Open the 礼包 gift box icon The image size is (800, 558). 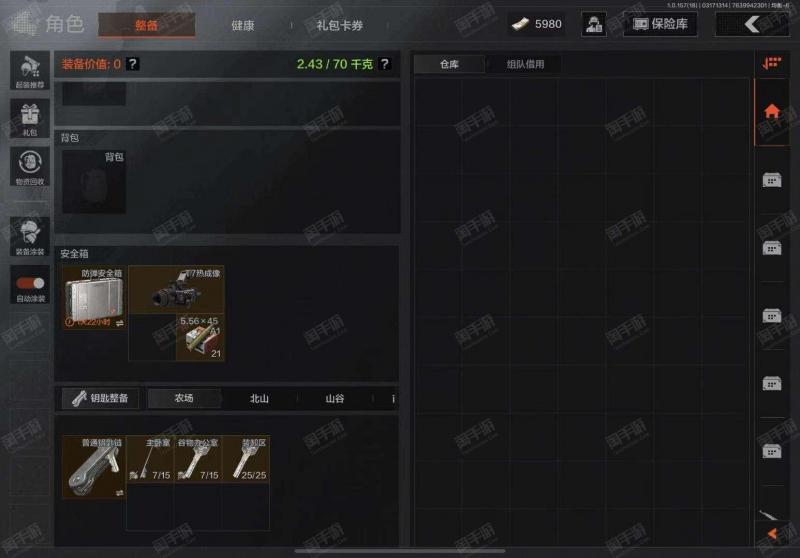[30, 118]
